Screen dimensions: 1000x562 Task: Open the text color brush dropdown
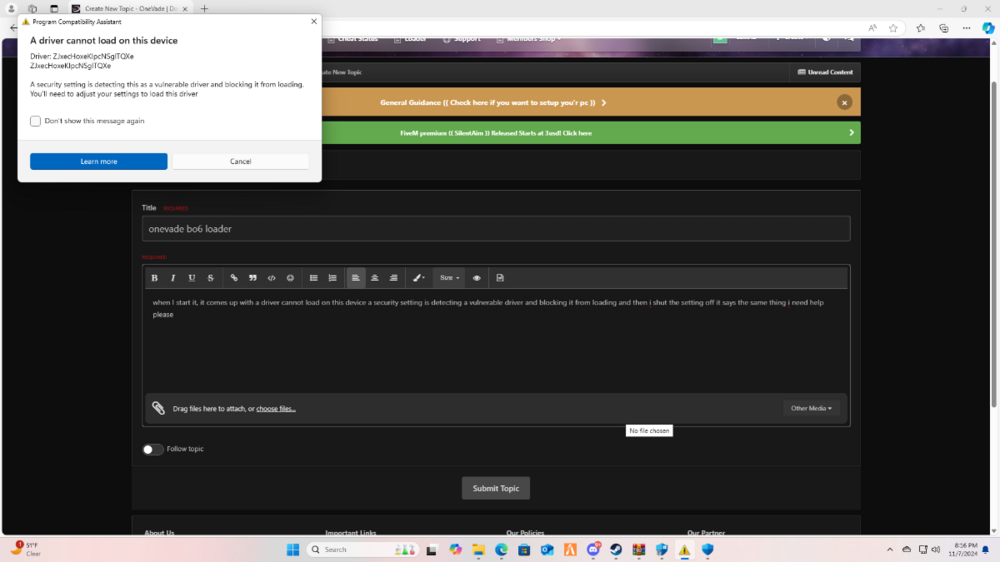[x=418, y=278]
